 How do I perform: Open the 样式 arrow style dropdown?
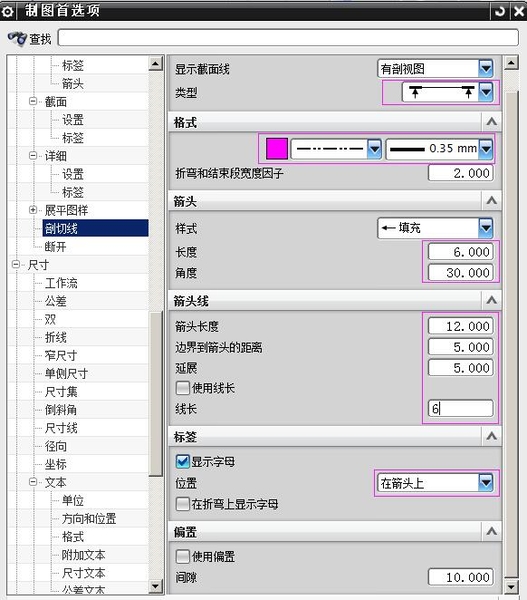485,228
